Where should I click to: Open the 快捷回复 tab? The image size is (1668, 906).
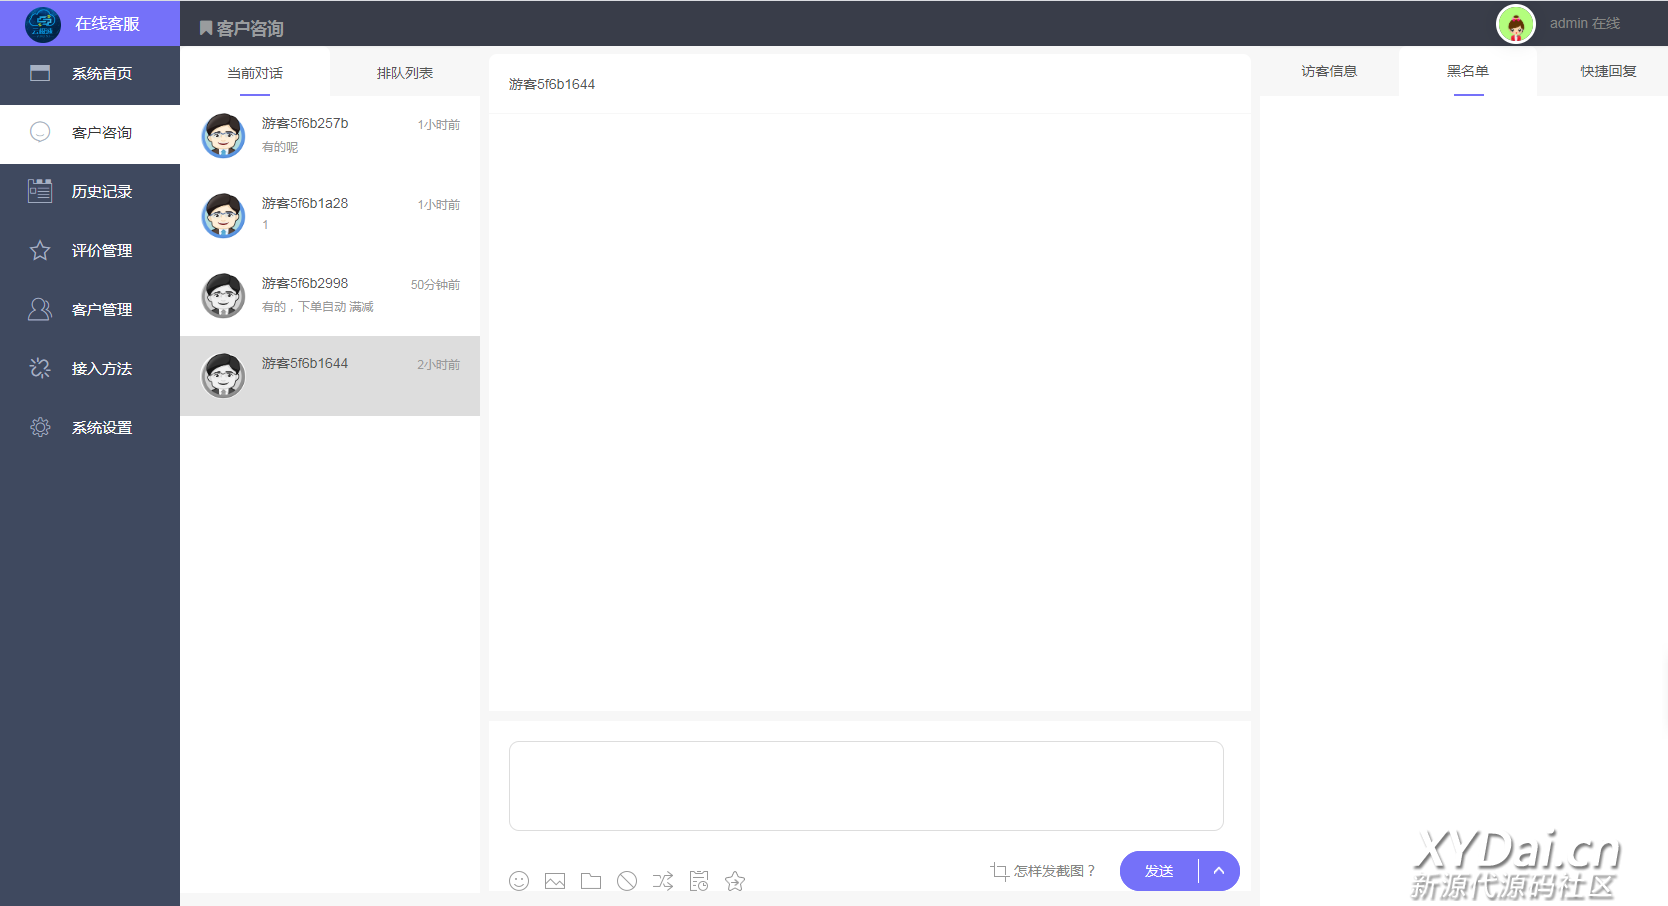[1608, 71]
